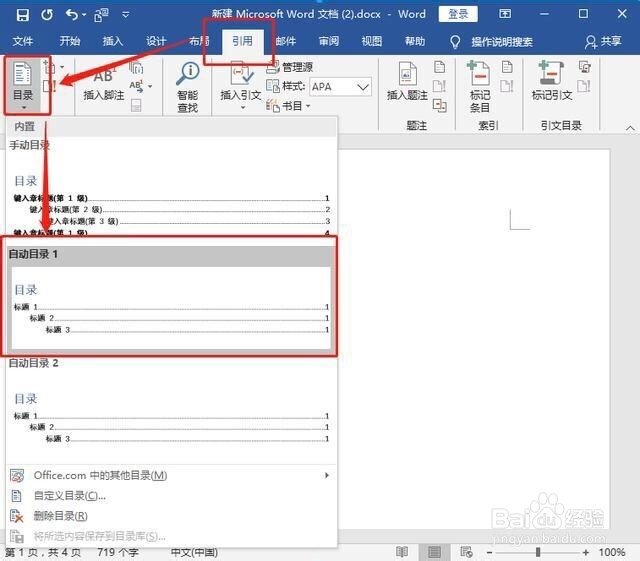
Task: Click the zoom out minus button
Action: (x=489, y=553)
